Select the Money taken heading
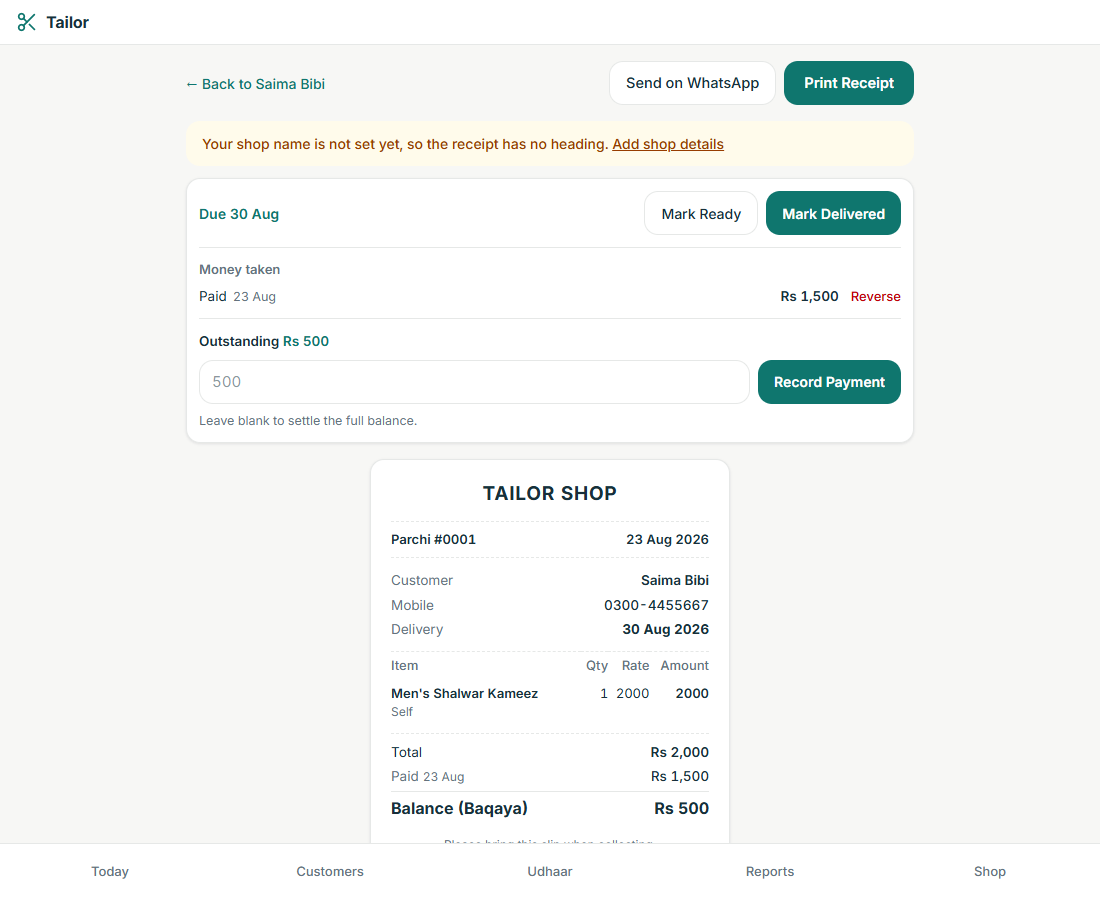 239,269
